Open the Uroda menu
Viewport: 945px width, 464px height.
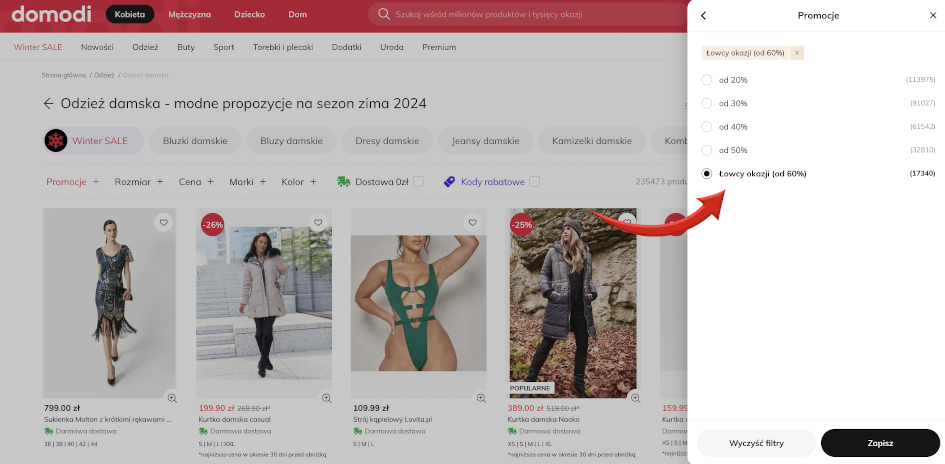(x=392, y=47)
